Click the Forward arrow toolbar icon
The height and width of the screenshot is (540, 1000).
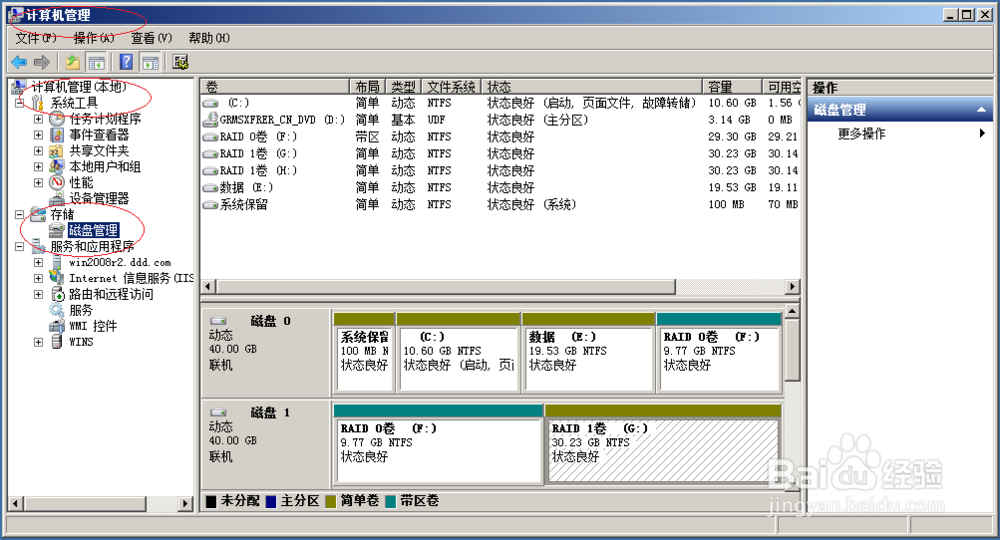[42, 62]
